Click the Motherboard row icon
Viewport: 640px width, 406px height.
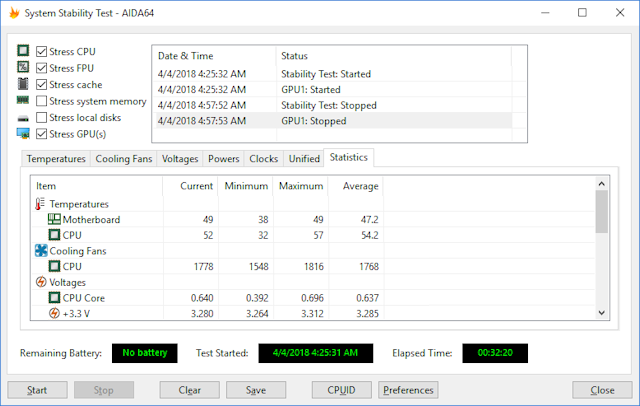pos(54,219)
